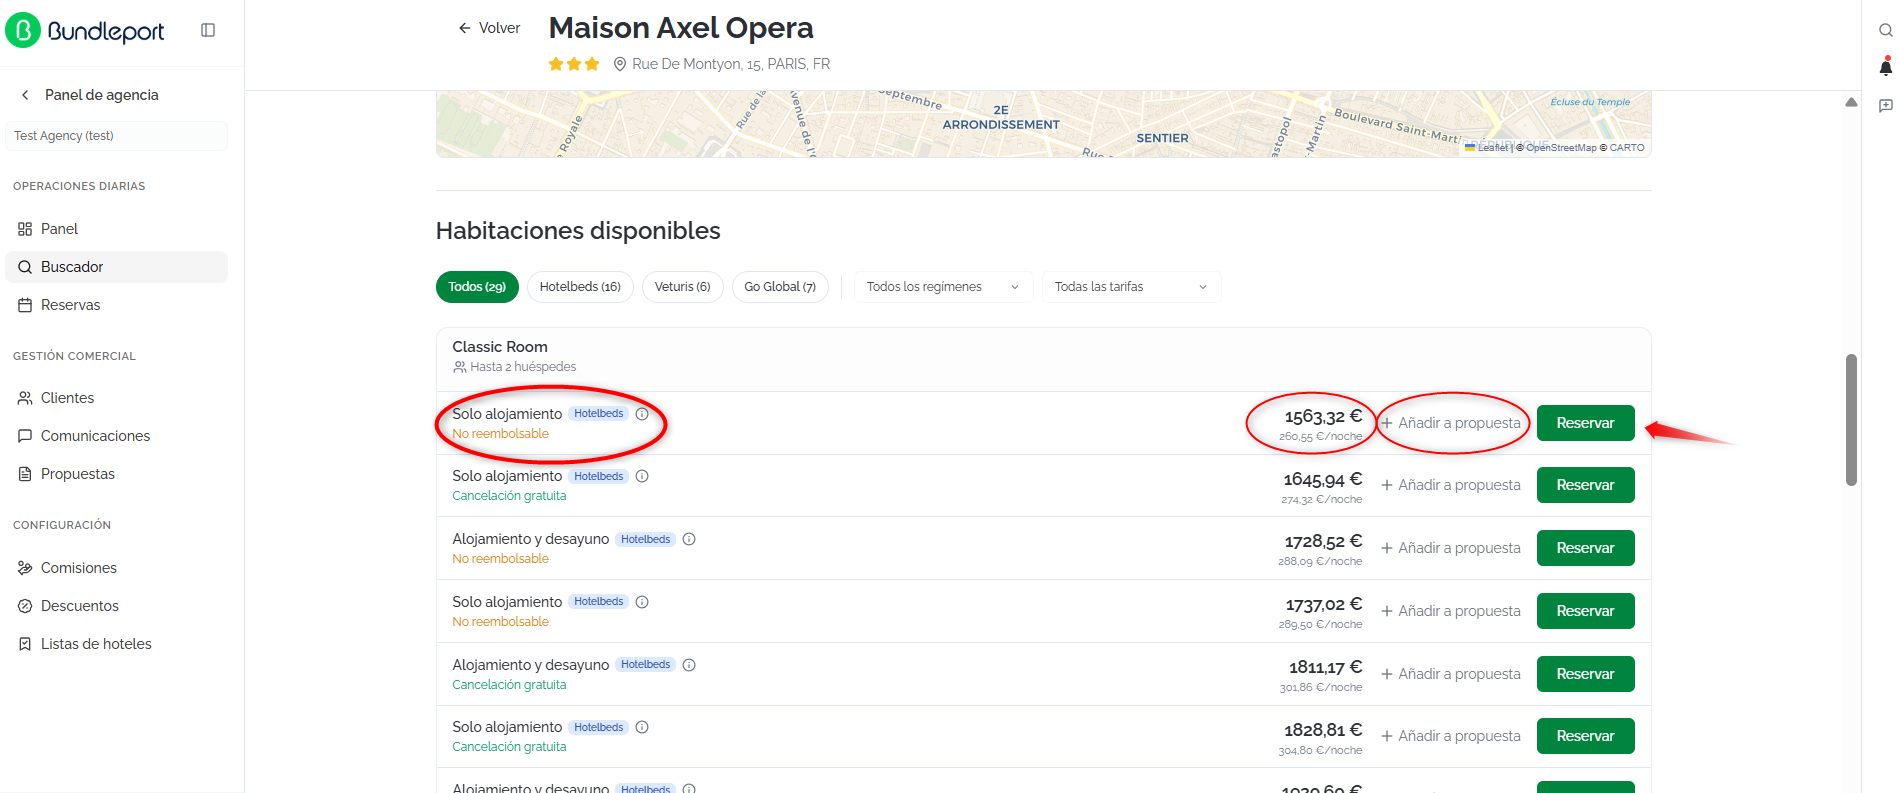Select Buscador in the sidebar
The image size is (1896, 793).
pyautogui.click(x=116, y=267)
